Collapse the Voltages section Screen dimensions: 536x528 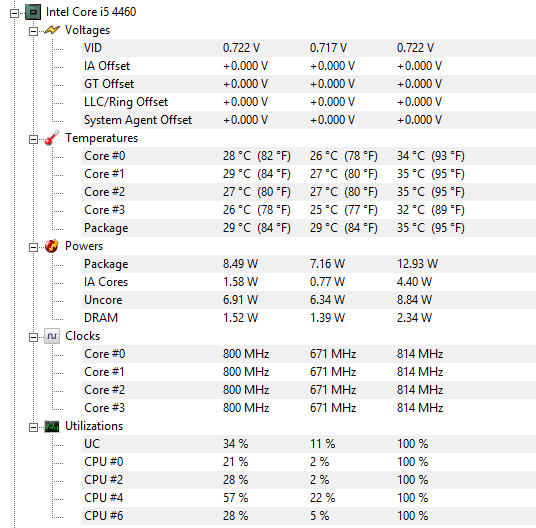click(33, 31)
